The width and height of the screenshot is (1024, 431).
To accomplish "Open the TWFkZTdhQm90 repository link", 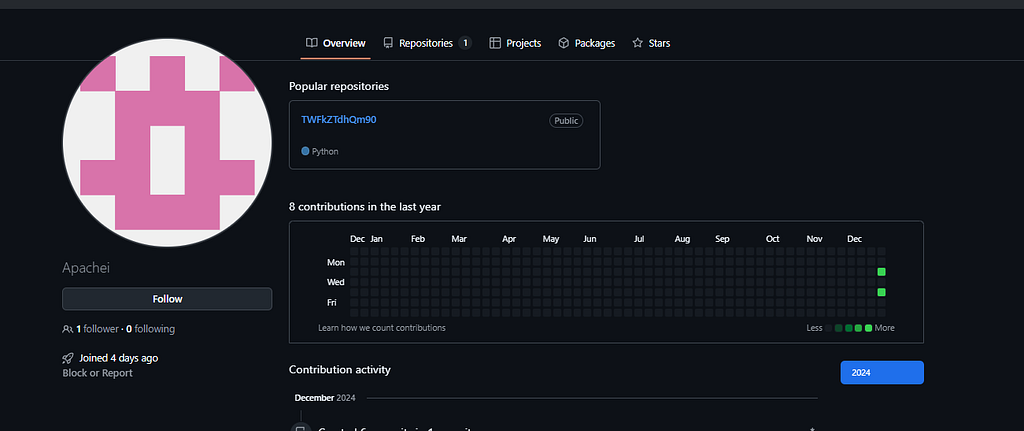I will pyautogui.click(x=338, y=120).
